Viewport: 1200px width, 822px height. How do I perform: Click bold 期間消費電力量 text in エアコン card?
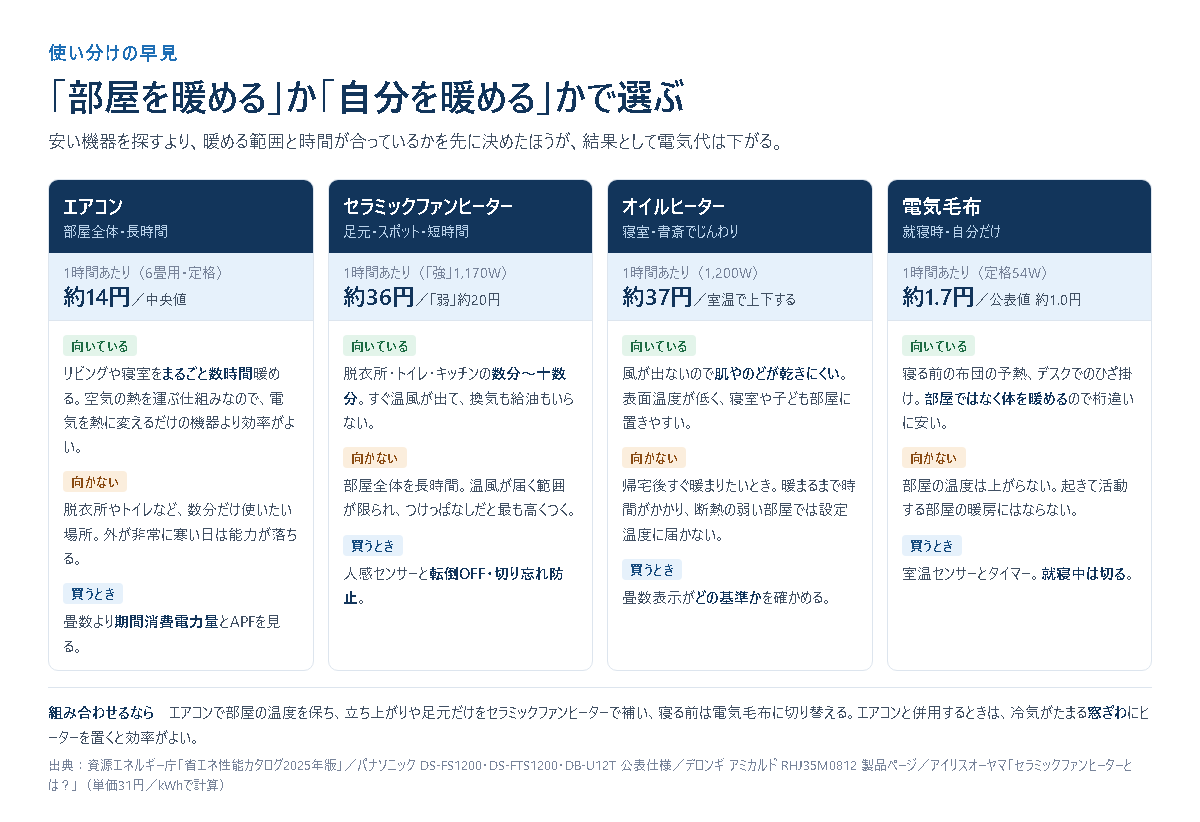(x=166, y=621)
